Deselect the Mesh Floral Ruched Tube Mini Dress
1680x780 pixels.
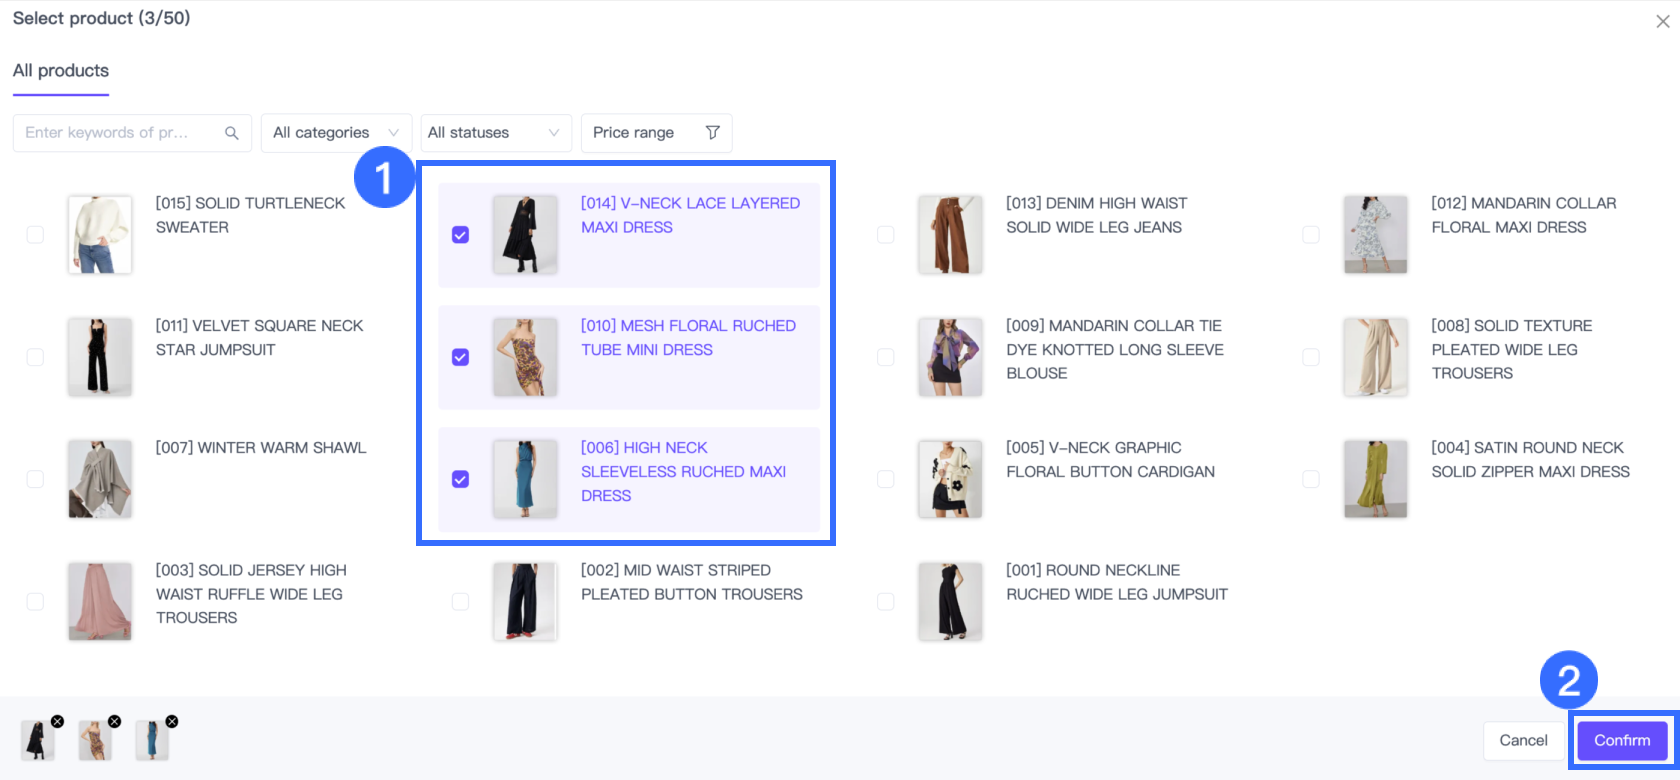pos(460,357)
